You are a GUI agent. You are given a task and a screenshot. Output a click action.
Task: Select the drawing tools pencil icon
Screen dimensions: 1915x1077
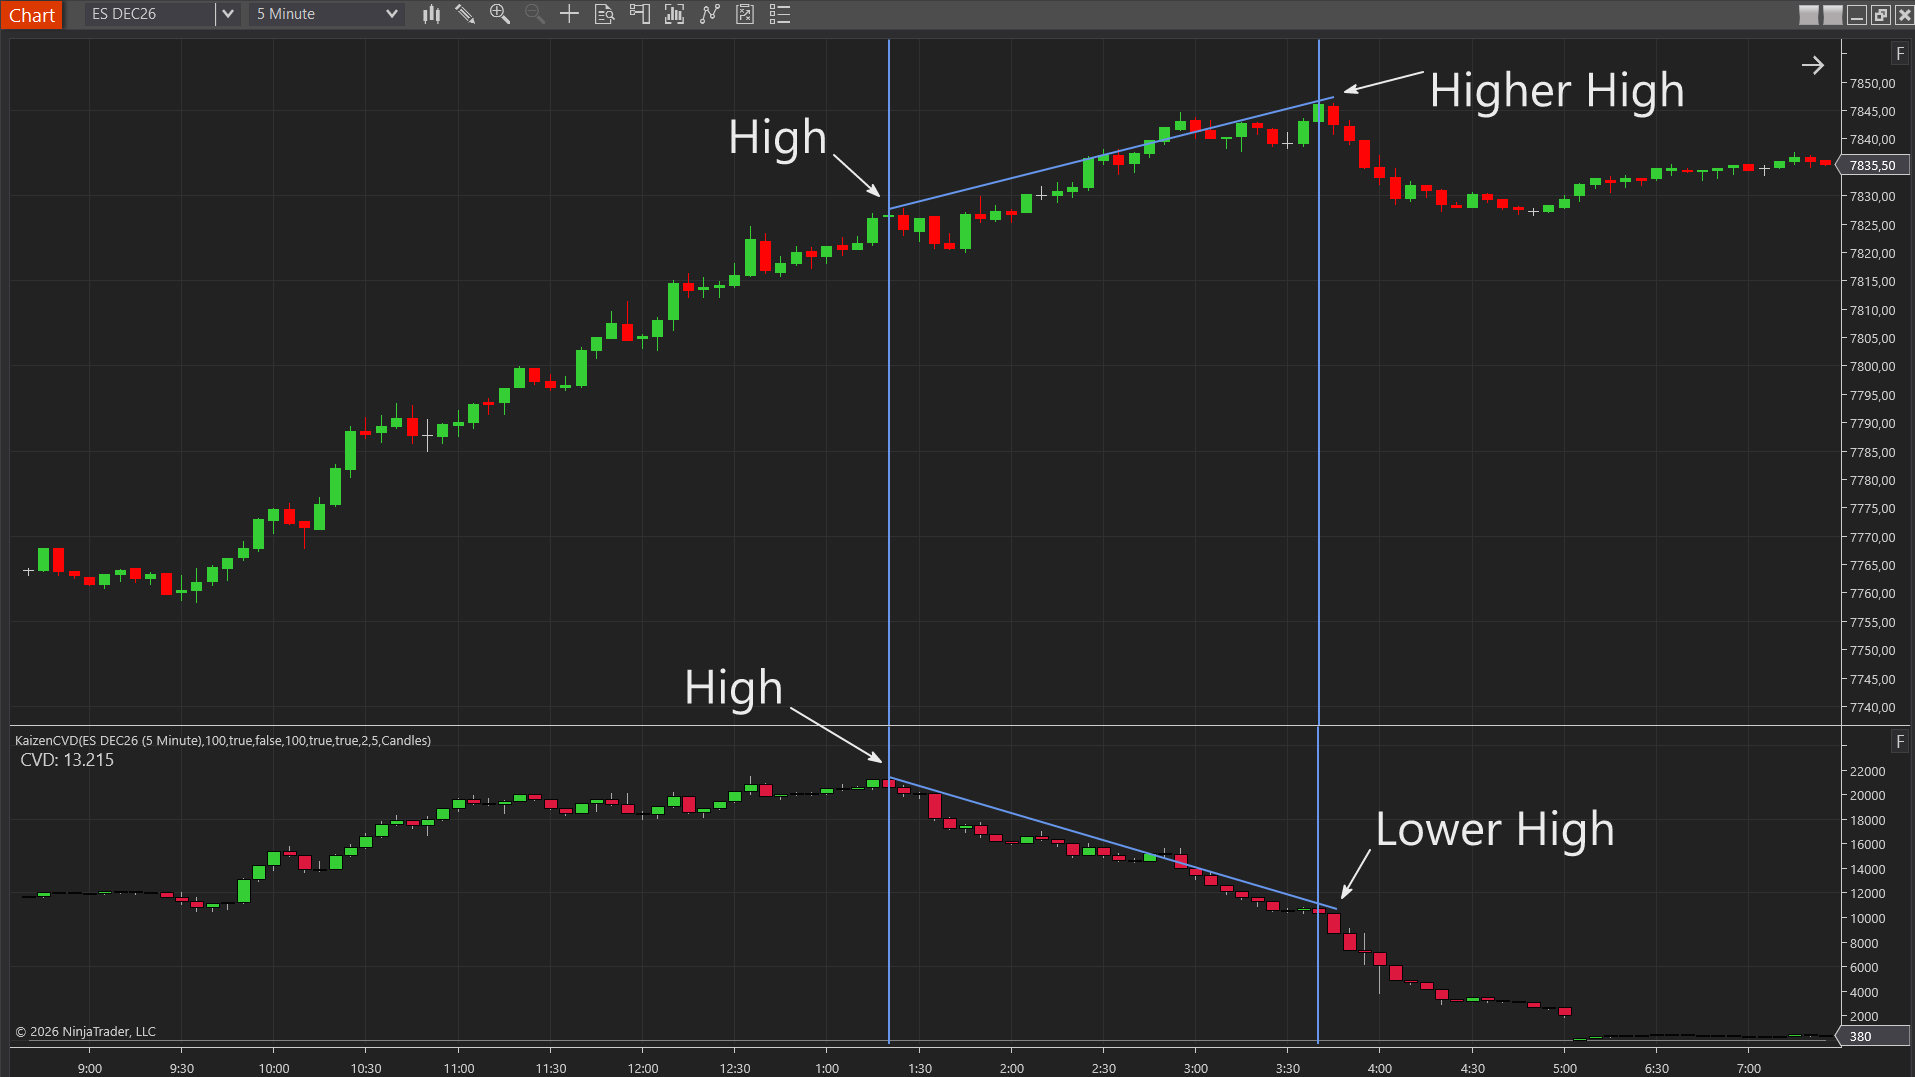tap(465, 14)
